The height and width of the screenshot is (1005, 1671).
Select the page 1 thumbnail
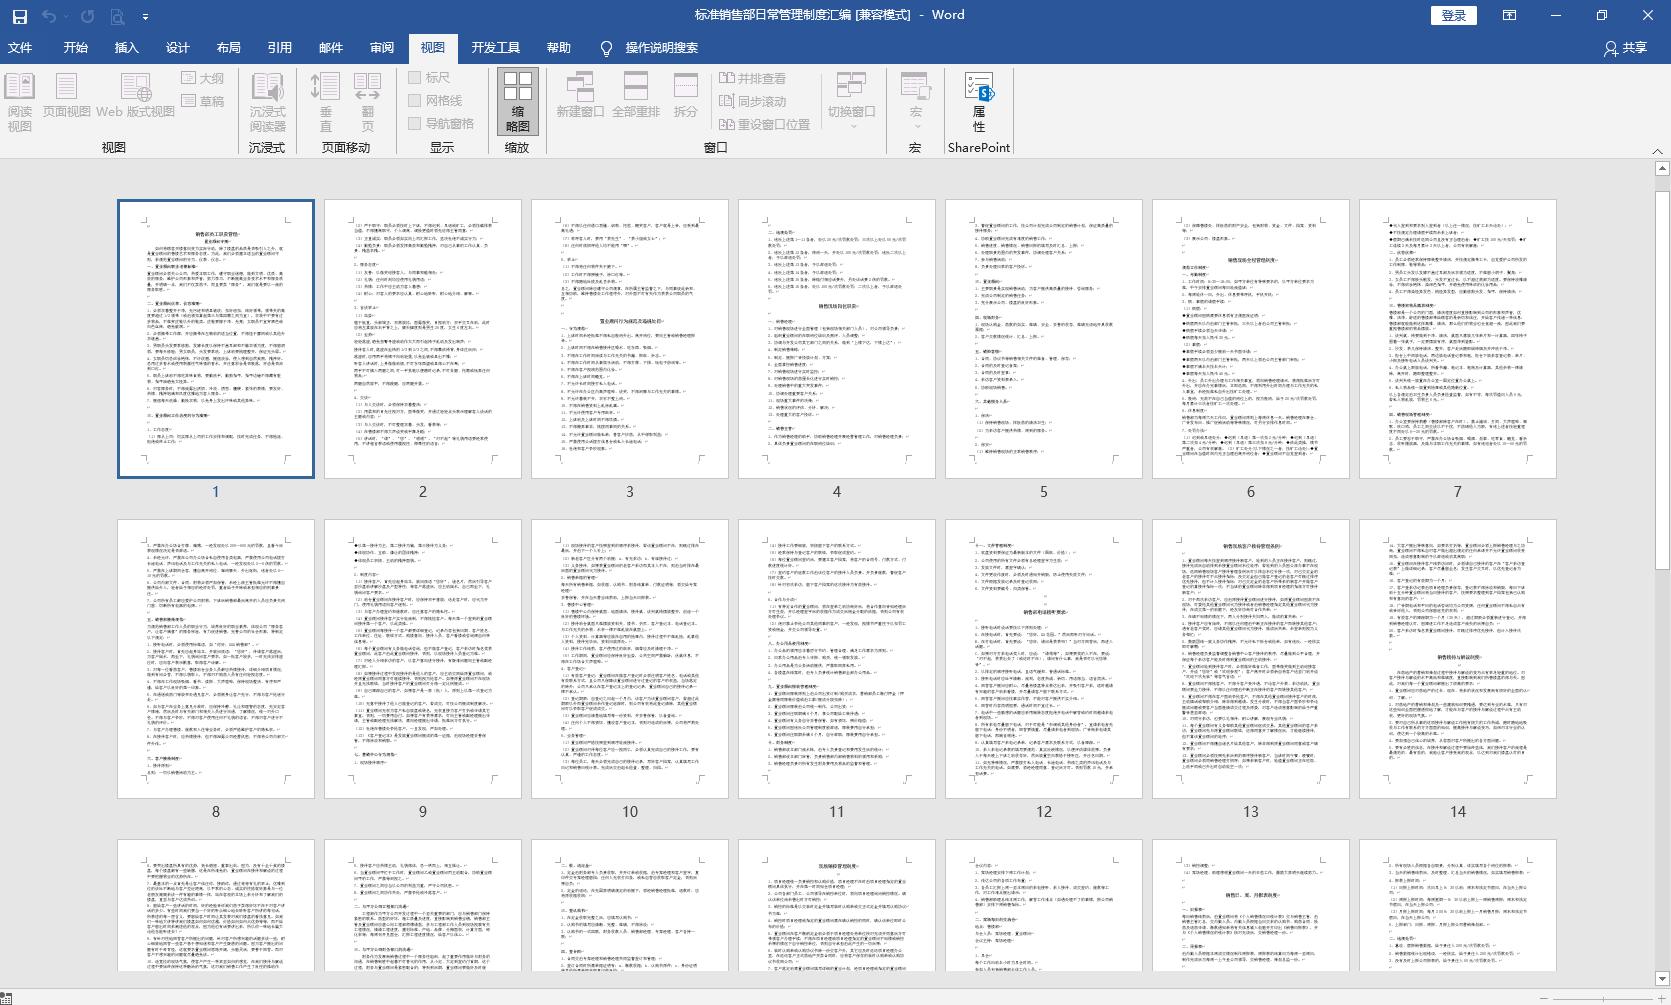click(x=216, y=339)
